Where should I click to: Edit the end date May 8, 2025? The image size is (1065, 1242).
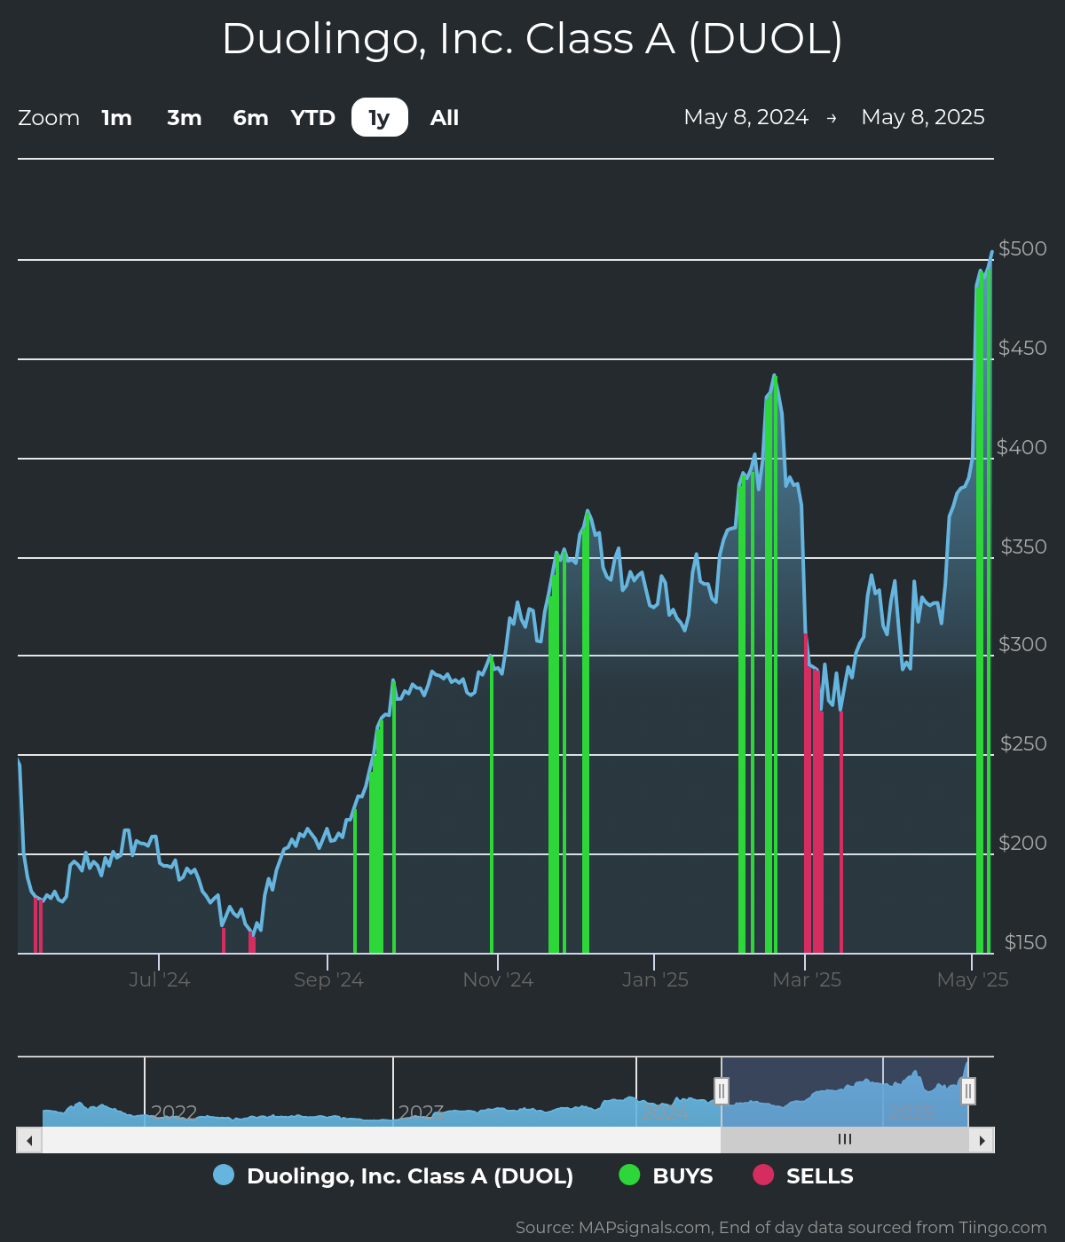pos(923,117)
